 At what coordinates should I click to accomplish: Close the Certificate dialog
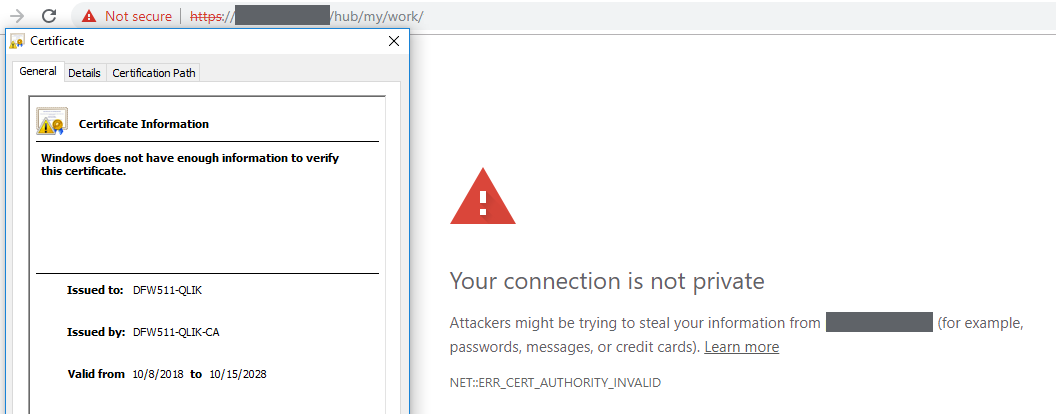click(394, 41)
